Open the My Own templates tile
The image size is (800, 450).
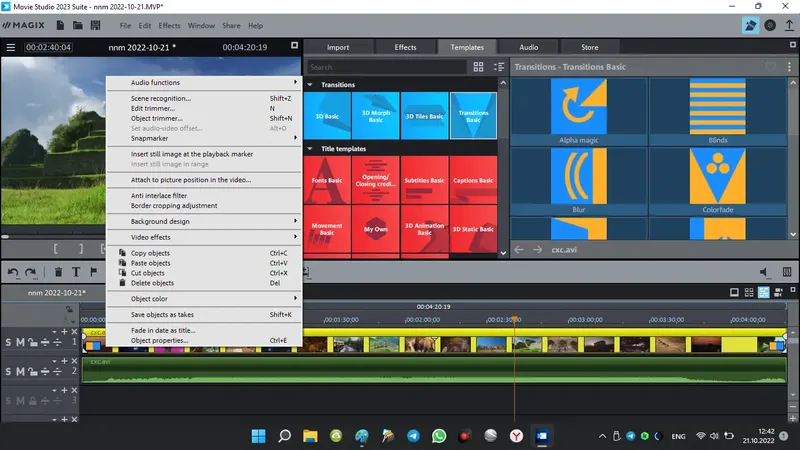coord(376,229)
